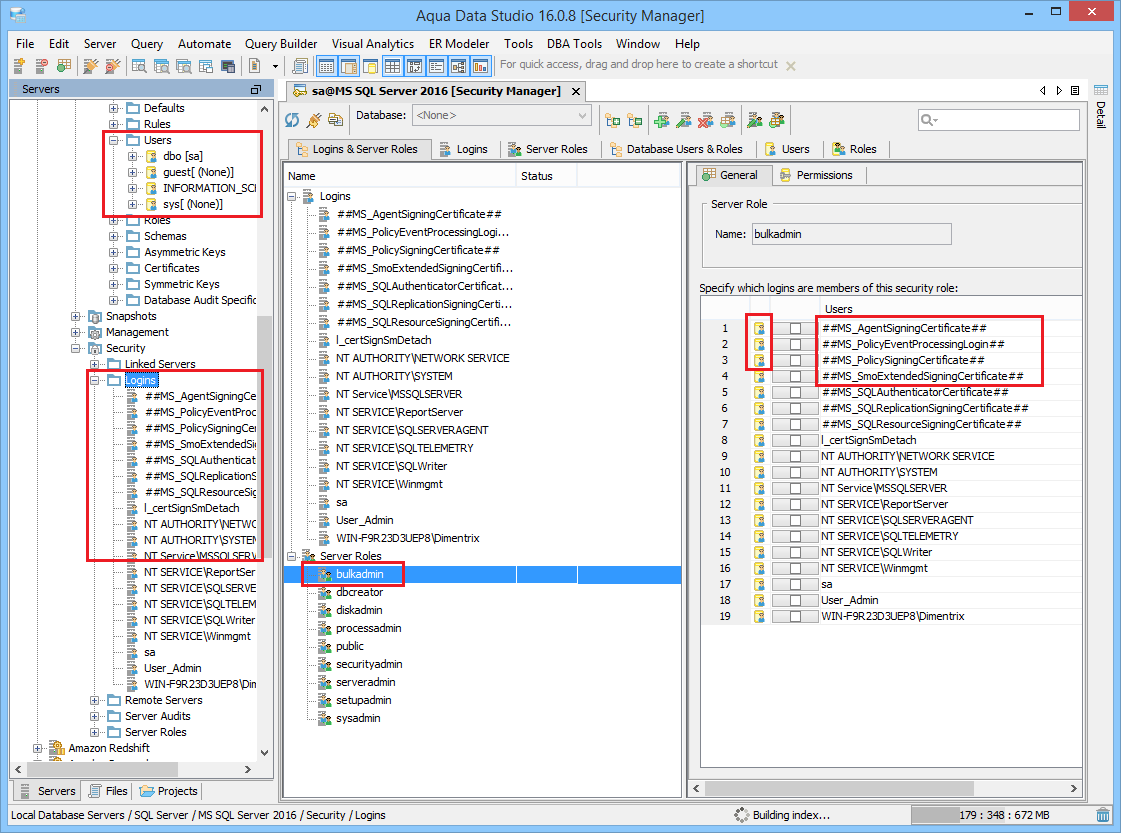Click the Name column header
1121x833 pixels.
400,176
